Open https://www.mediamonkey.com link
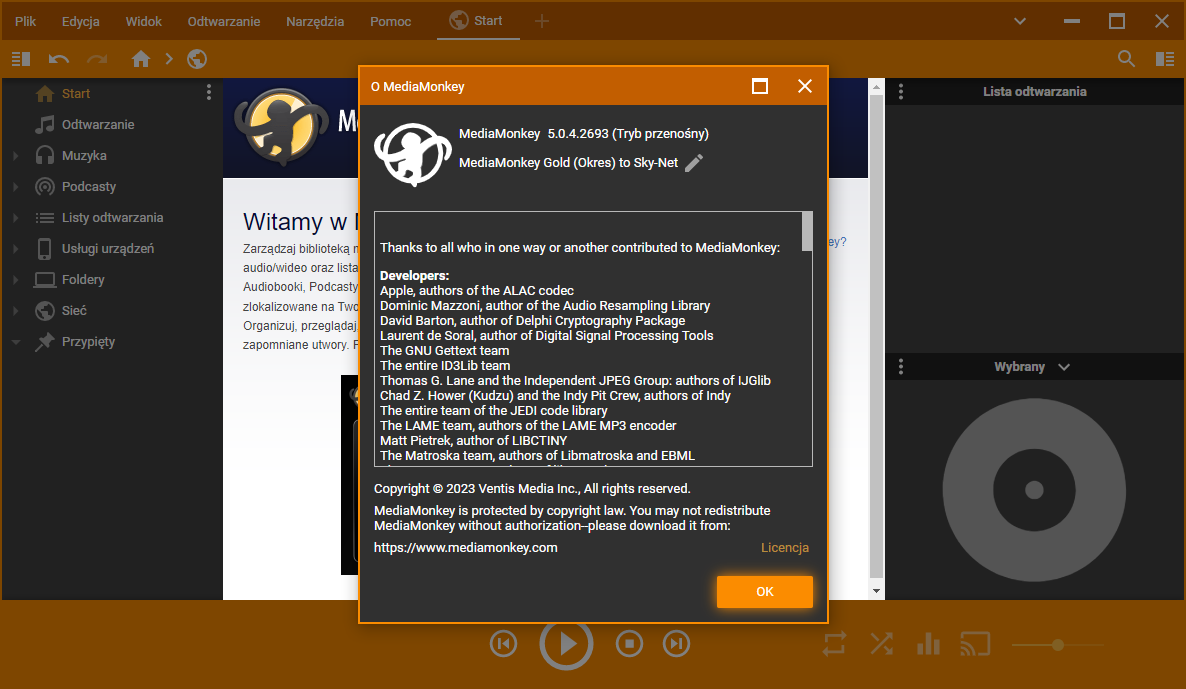The image size is (1186, 689). coord(465,548)
